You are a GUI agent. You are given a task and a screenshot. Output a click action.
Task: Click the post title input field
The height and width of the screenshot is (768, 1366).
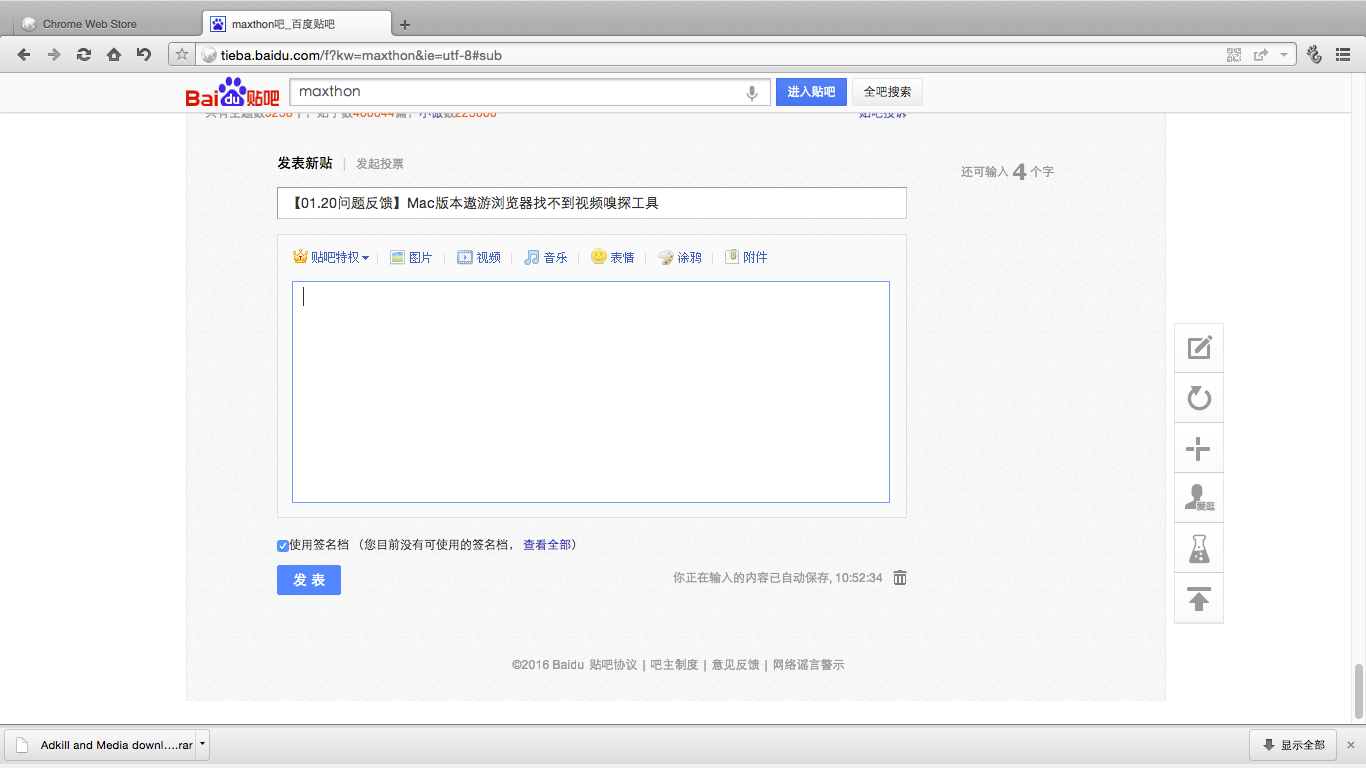[x=592, y=203]
